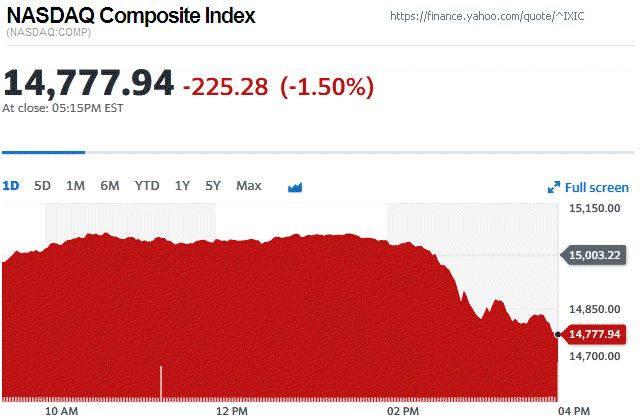Image resolution: width=640 pixels, height=420 pixels.
Task: Click the -225.28 (-1.50%) change value
Action: point(278,87)
